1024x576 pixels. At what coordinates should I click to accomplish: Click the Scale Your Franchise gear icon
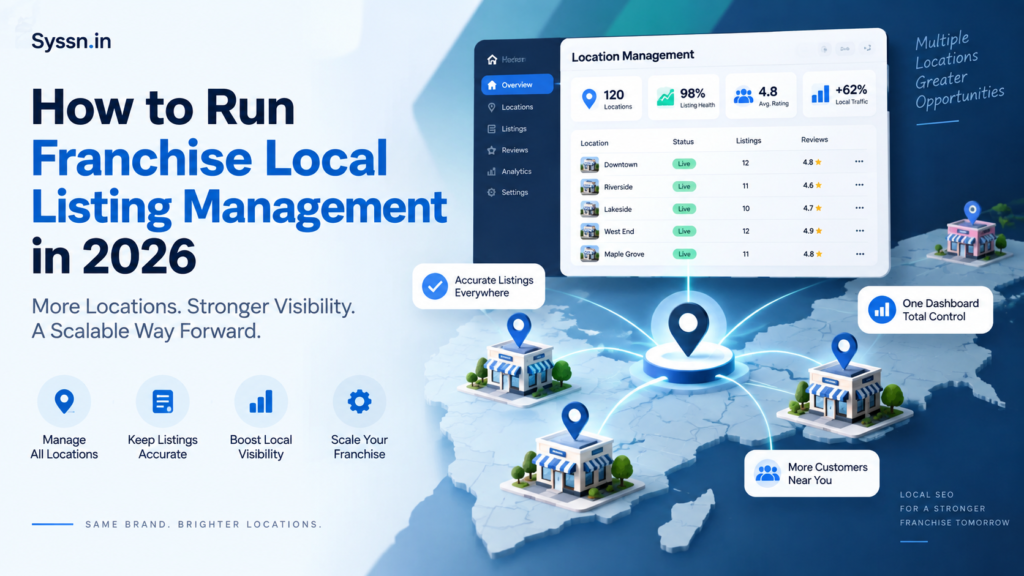point(359,402)
